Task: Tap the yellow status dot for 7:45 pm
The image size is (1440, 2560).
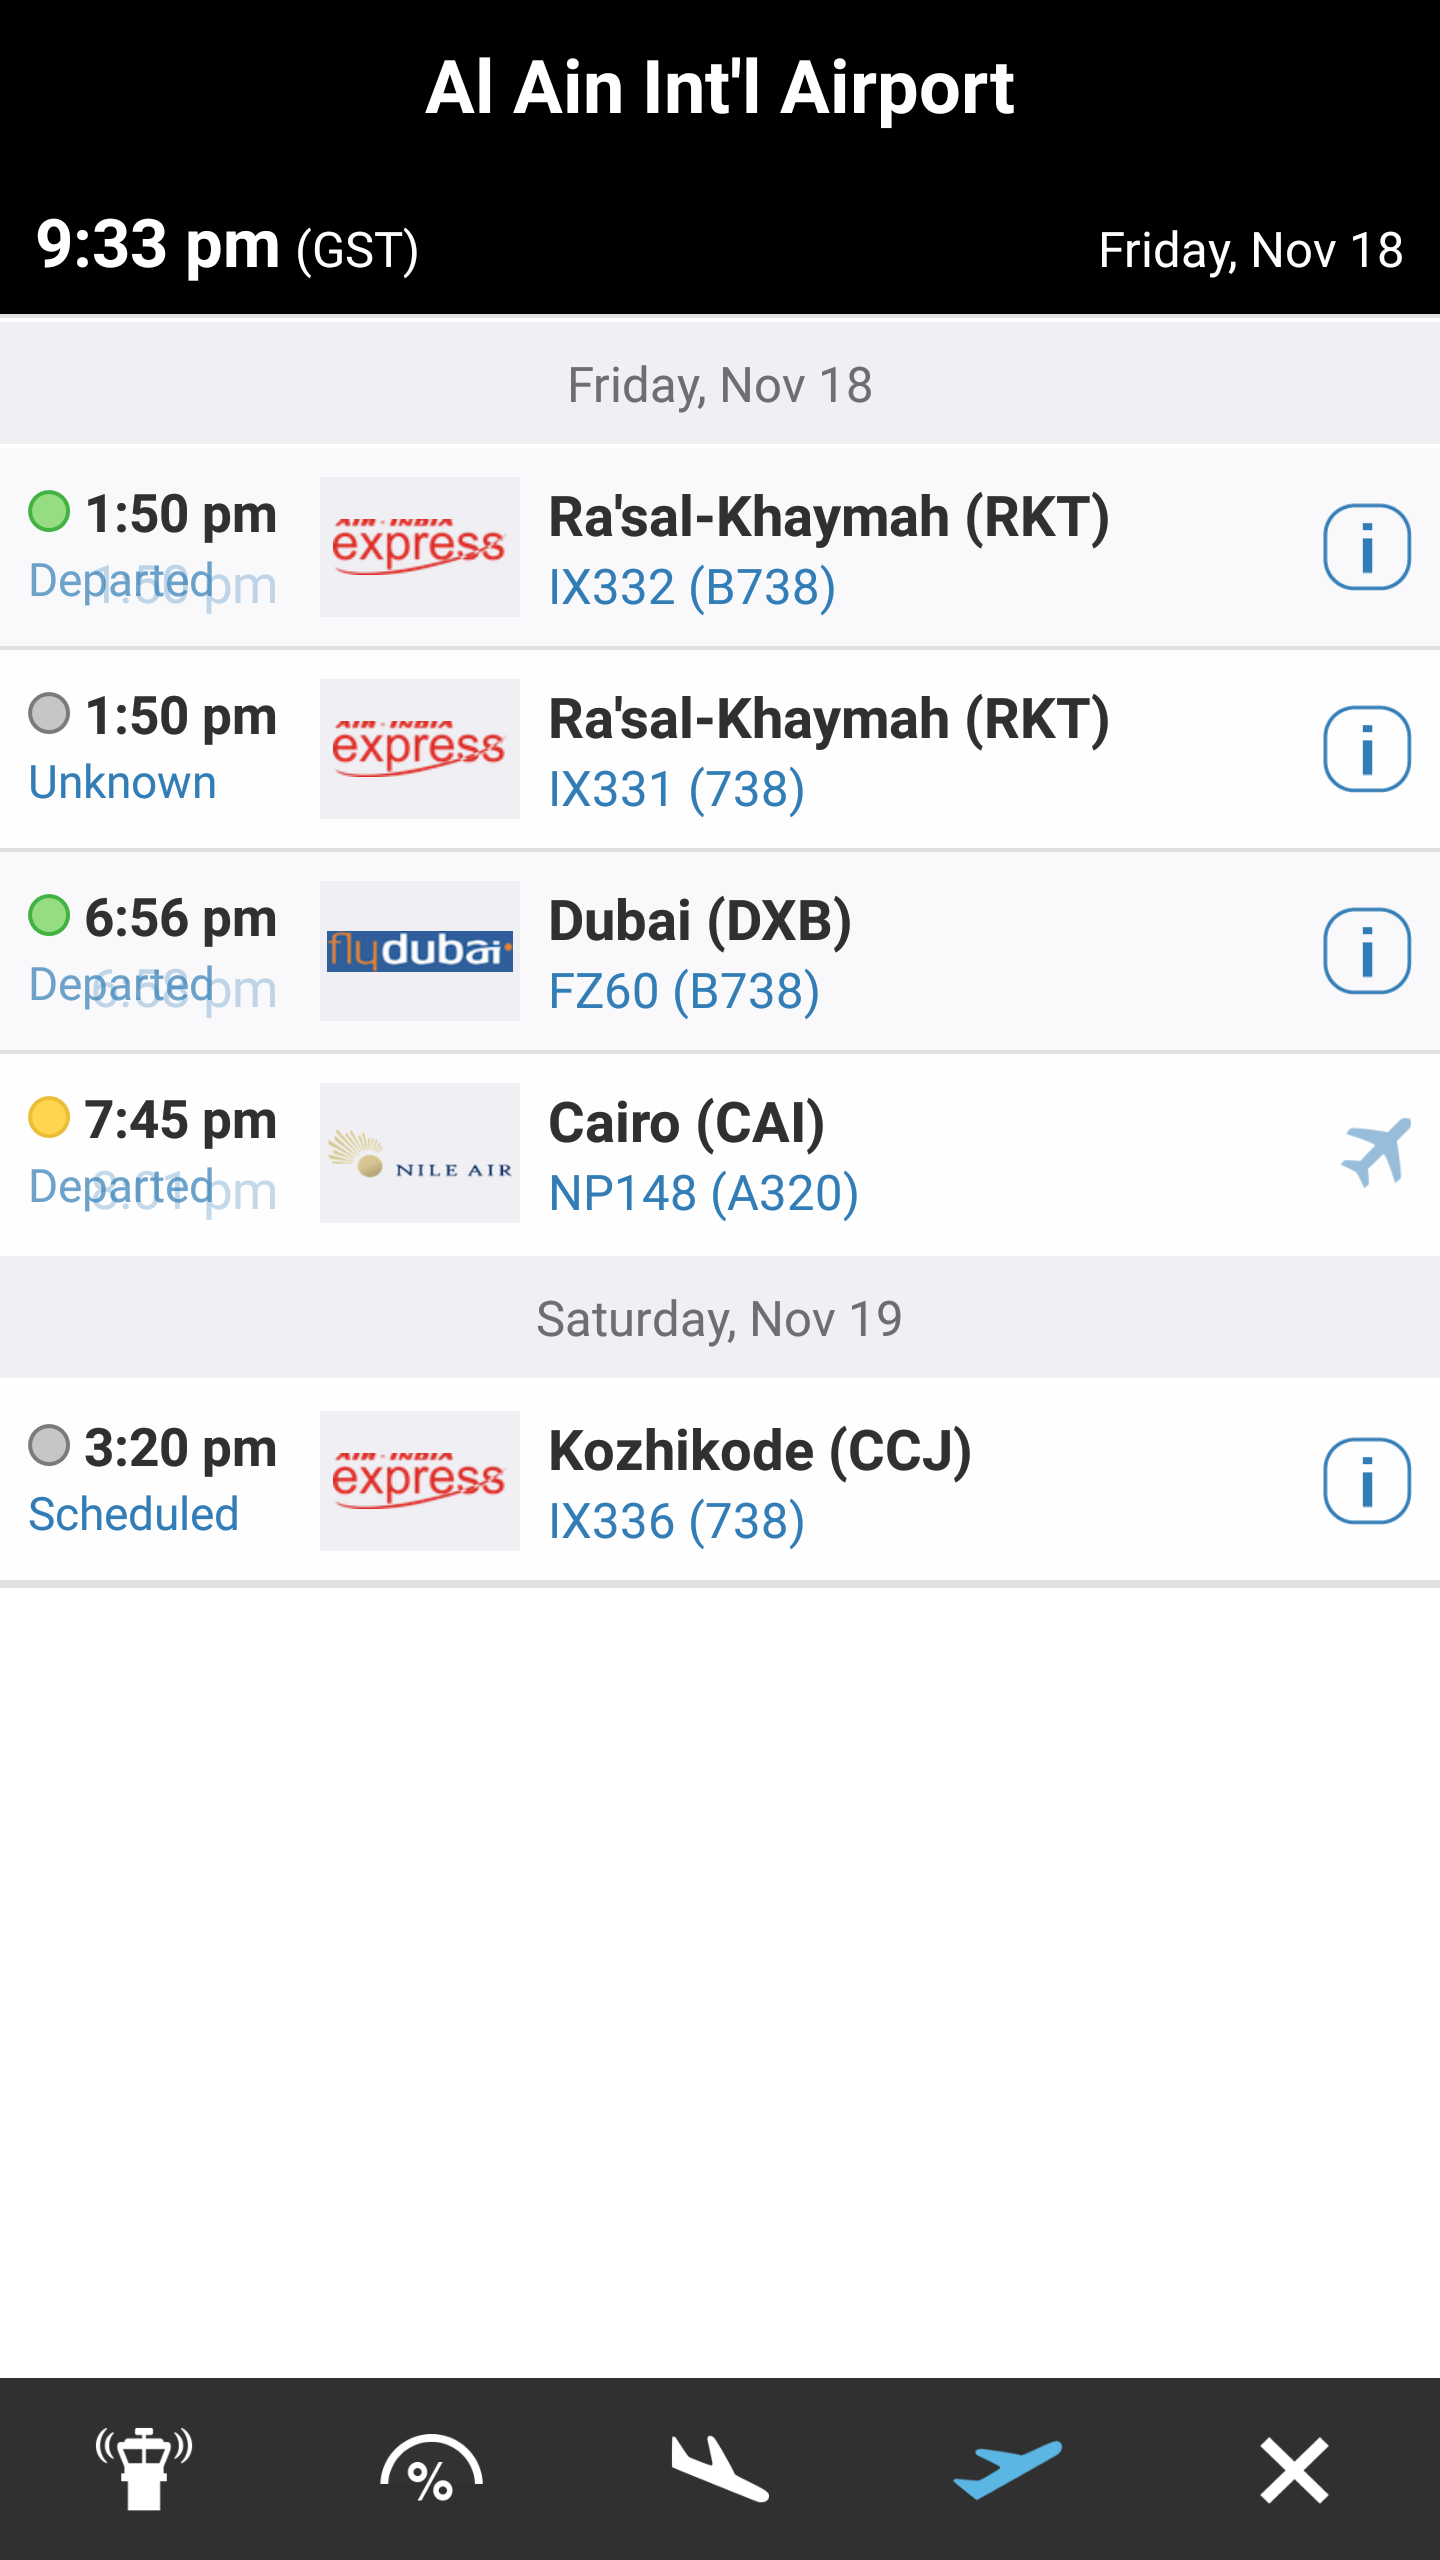Action: pyautogui.click(x=49, y=1117)
